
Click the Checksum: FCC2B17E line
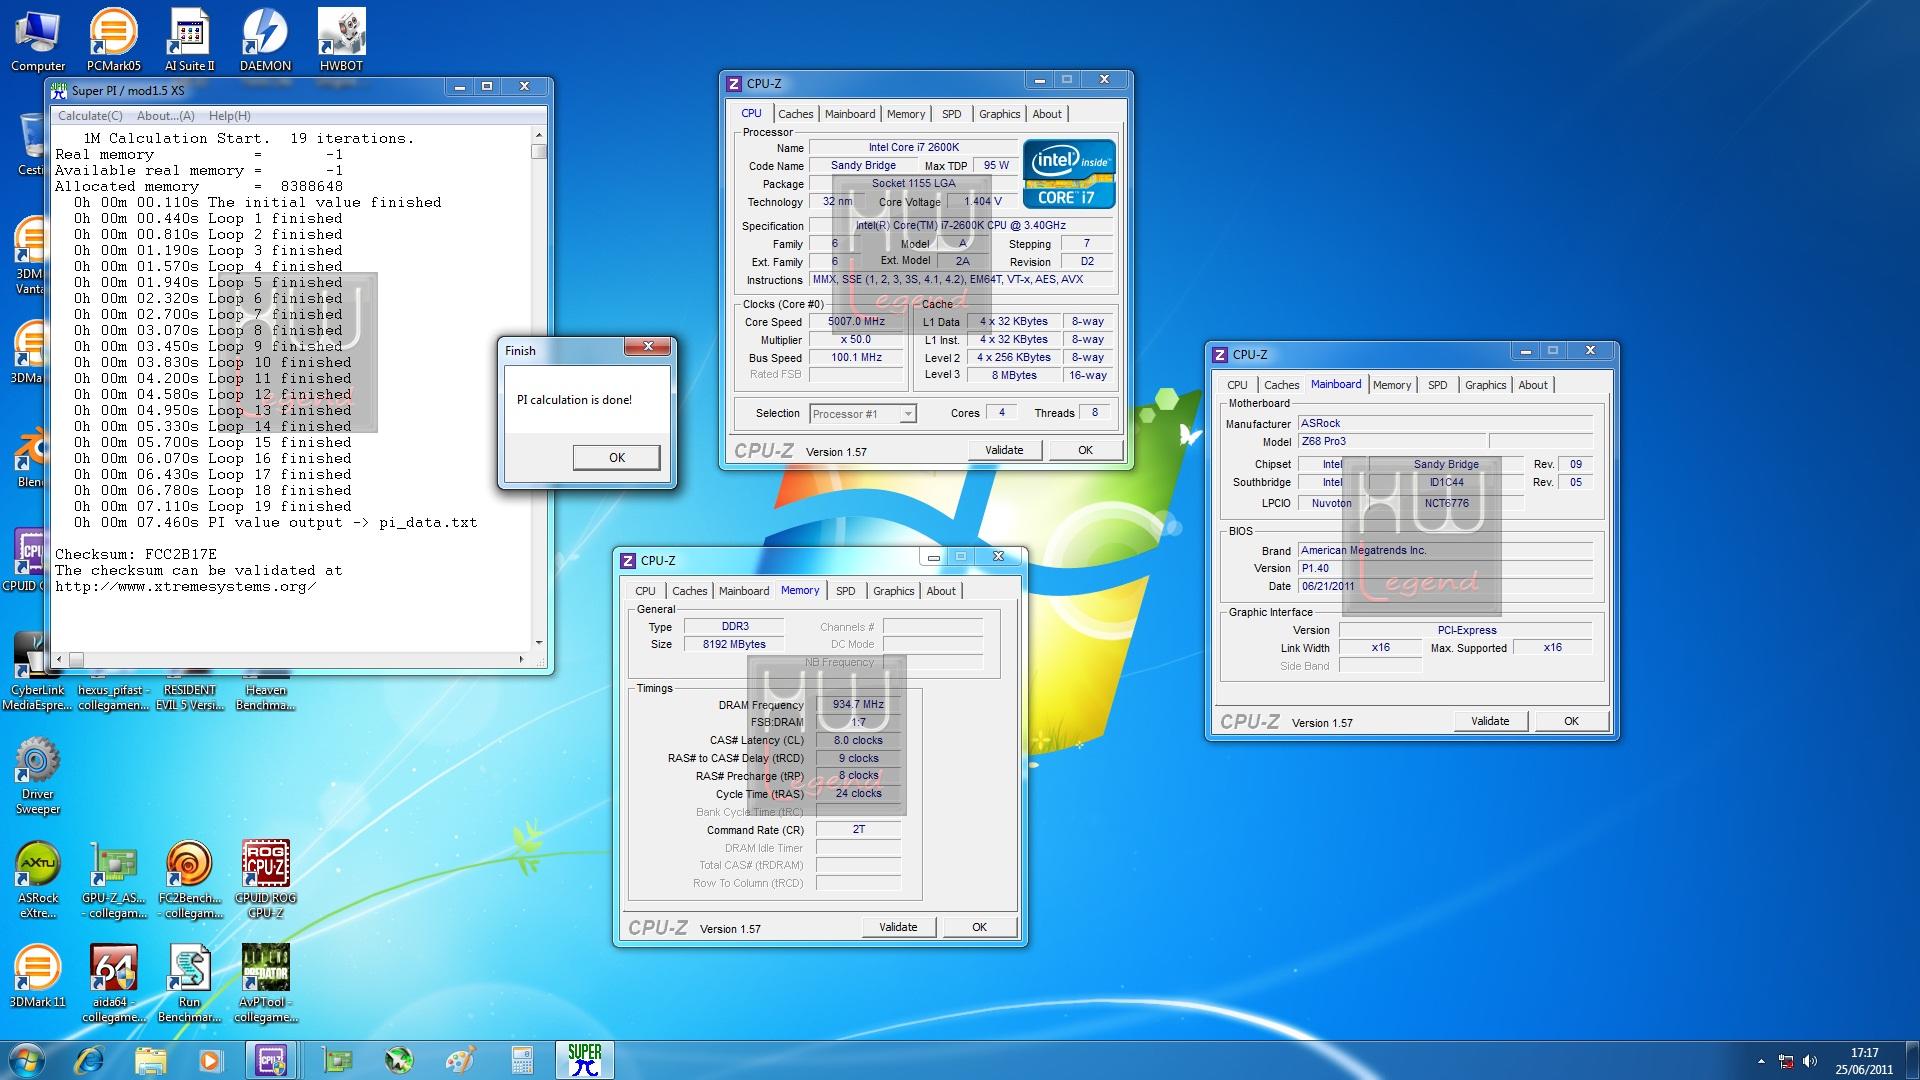(x=136, y=554)
